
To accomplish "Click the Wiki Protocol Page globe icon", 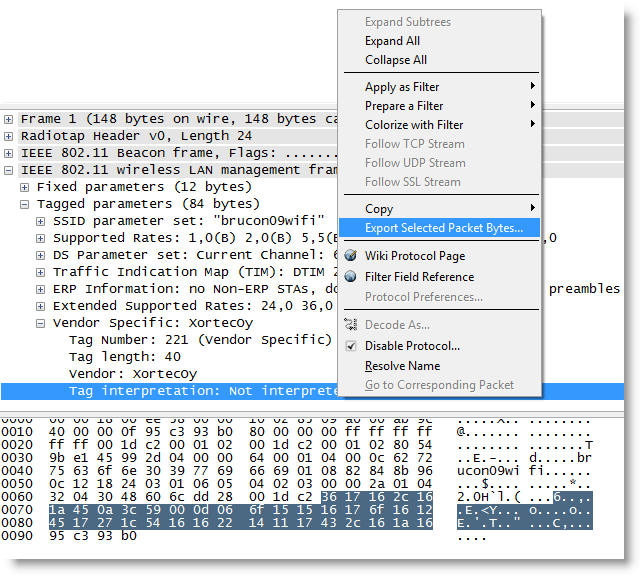I will click(351, 255).
